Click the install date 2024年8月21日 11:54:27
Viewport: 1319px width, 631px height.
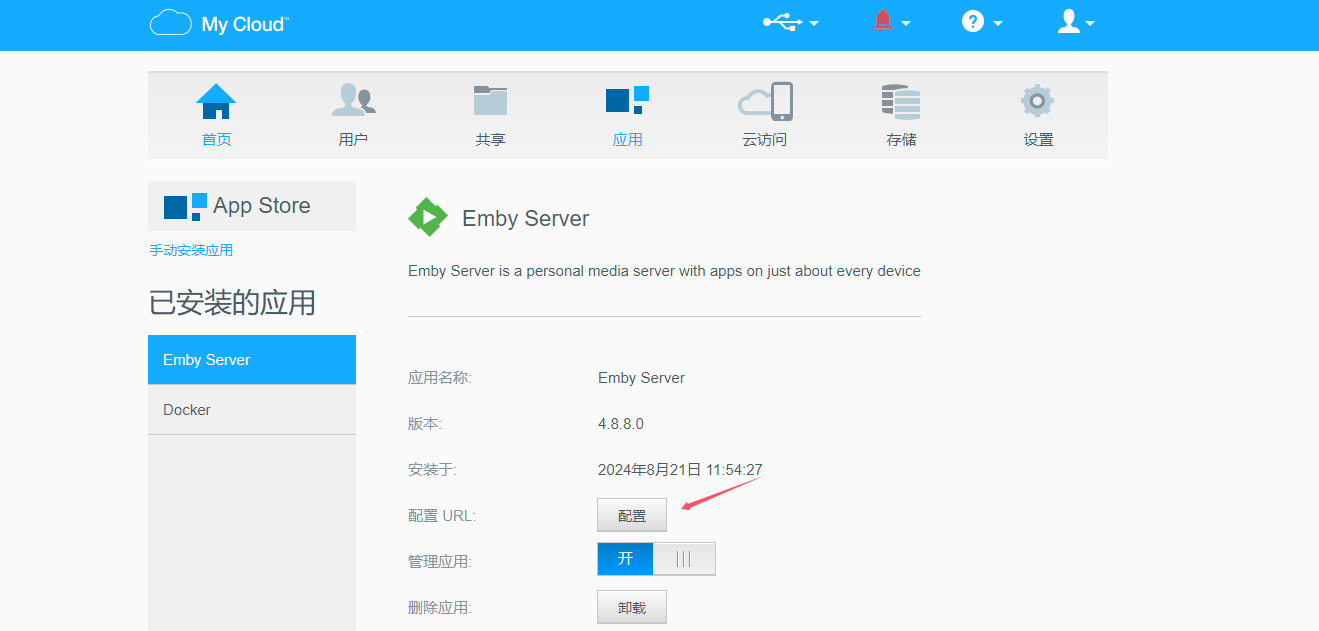click(x=680, y=470)
